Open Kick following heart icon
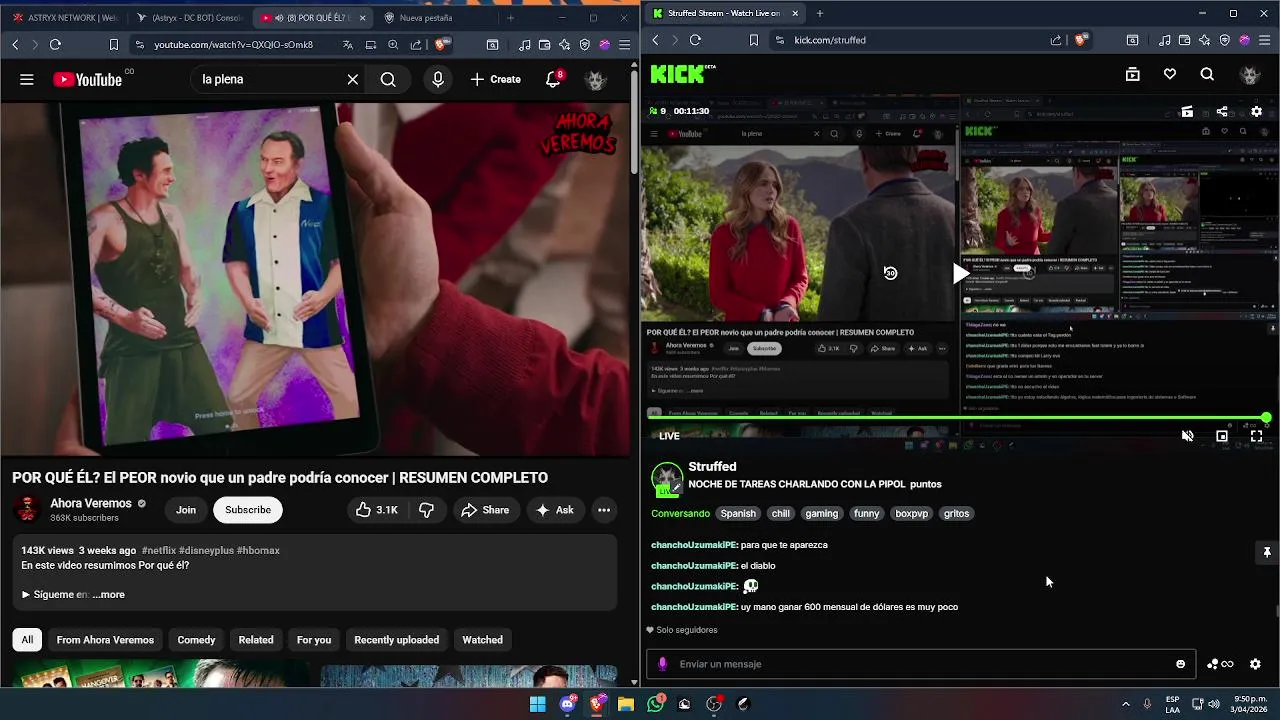 click(x=1170, y=74)
